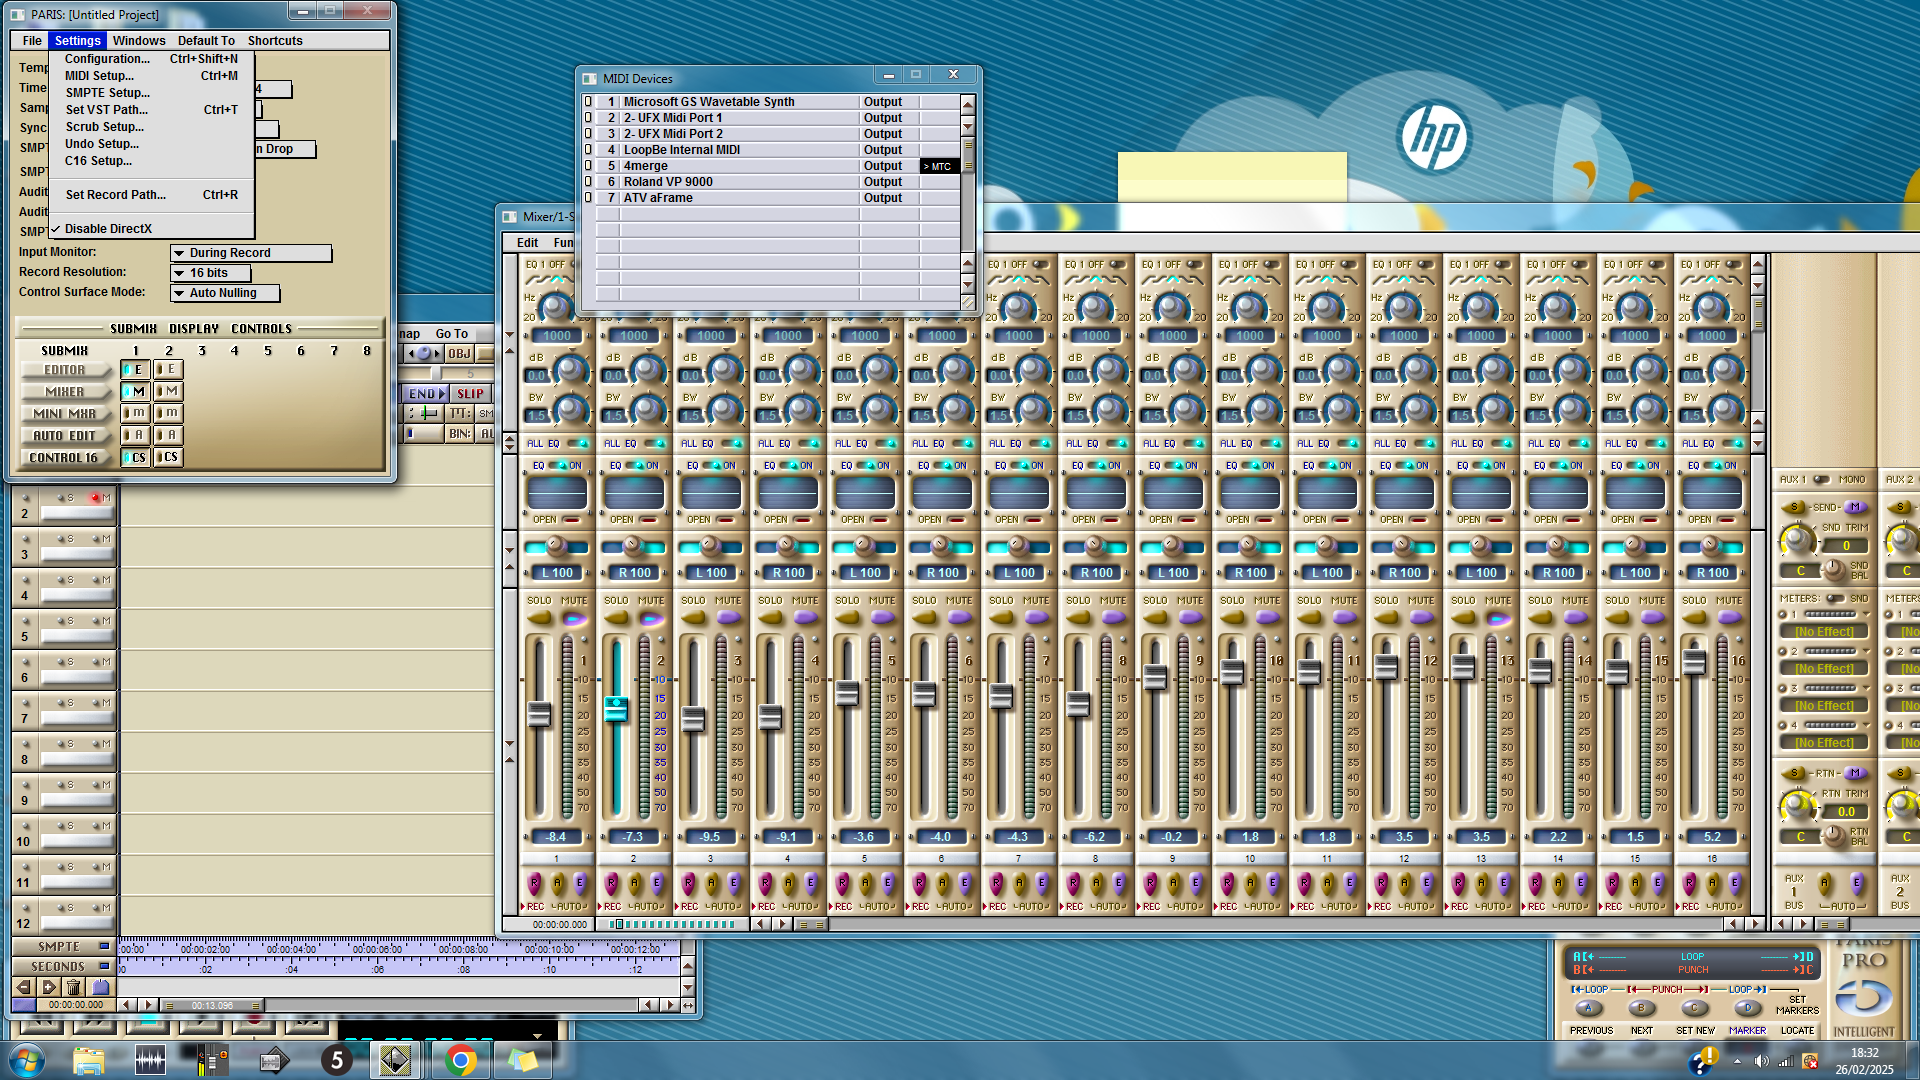Click the fader handle on mixer channel 16
The height and width of the screenshot is (1080, 1920).
1694,661
